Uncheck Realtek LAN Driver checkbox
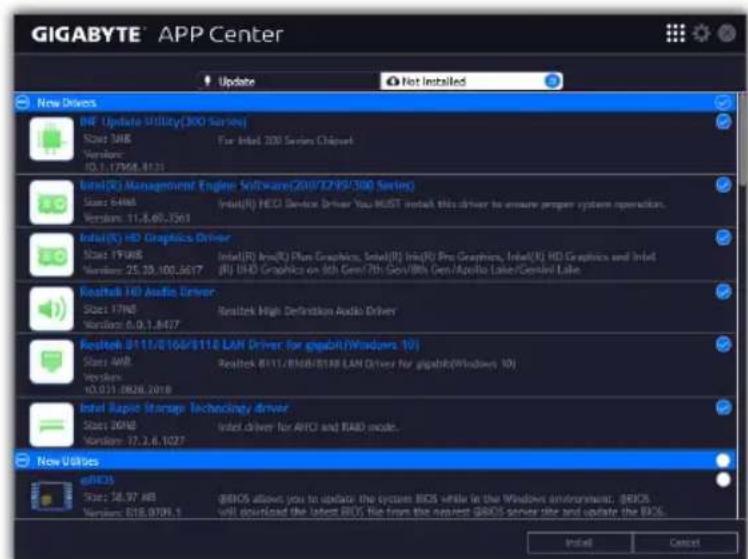Viewport: 748px width, 559px height. pos(723,344)
